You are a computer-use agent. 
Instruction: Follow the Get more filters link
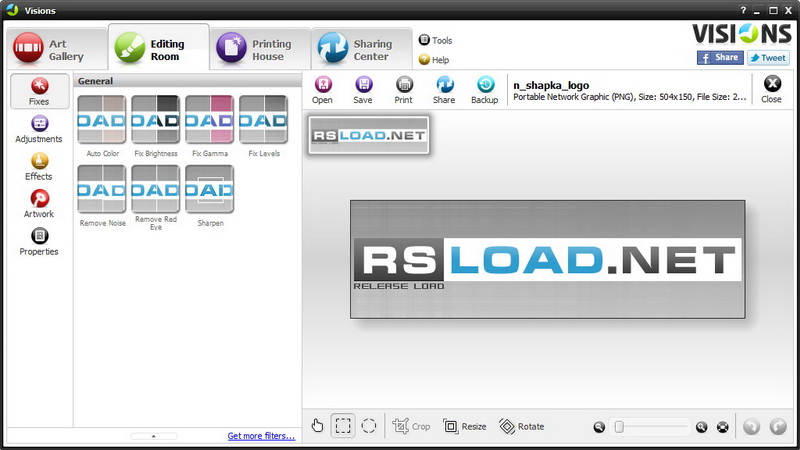[x=261, y=436]
